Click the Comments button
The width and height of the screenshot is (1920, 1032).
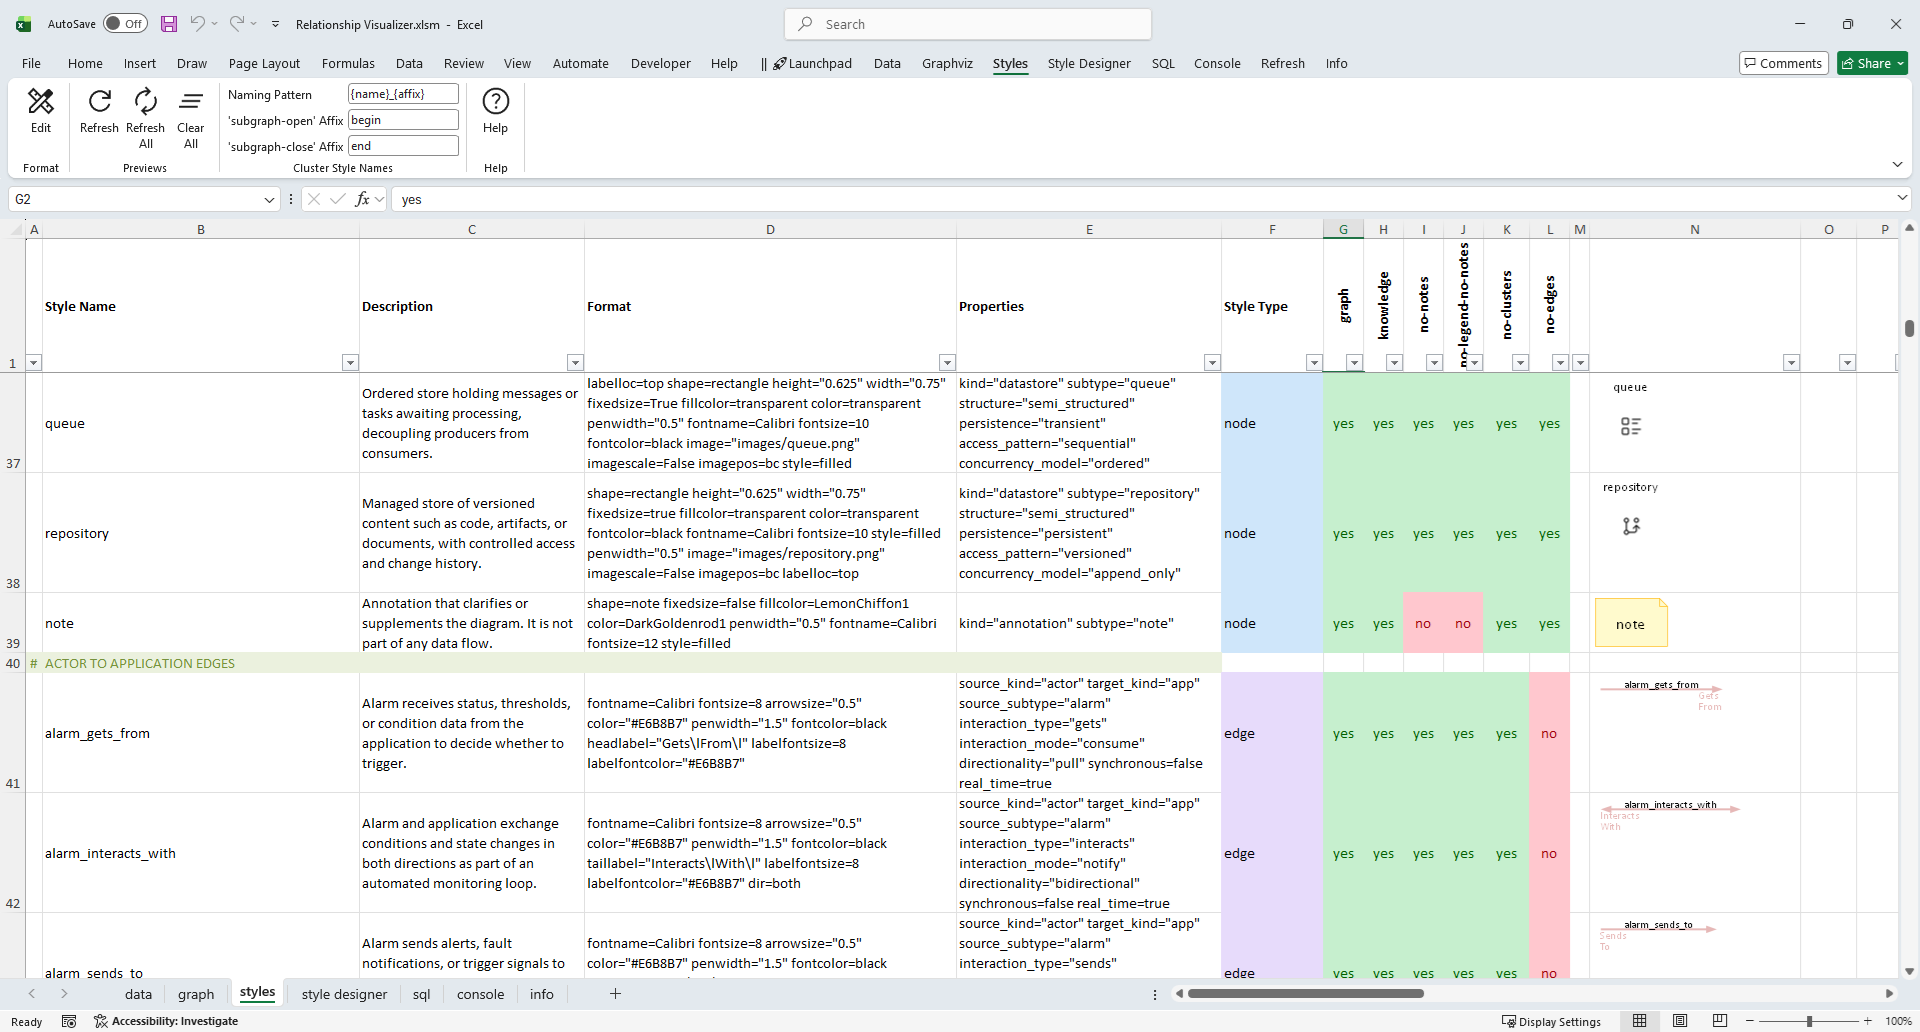point(1783,63)
